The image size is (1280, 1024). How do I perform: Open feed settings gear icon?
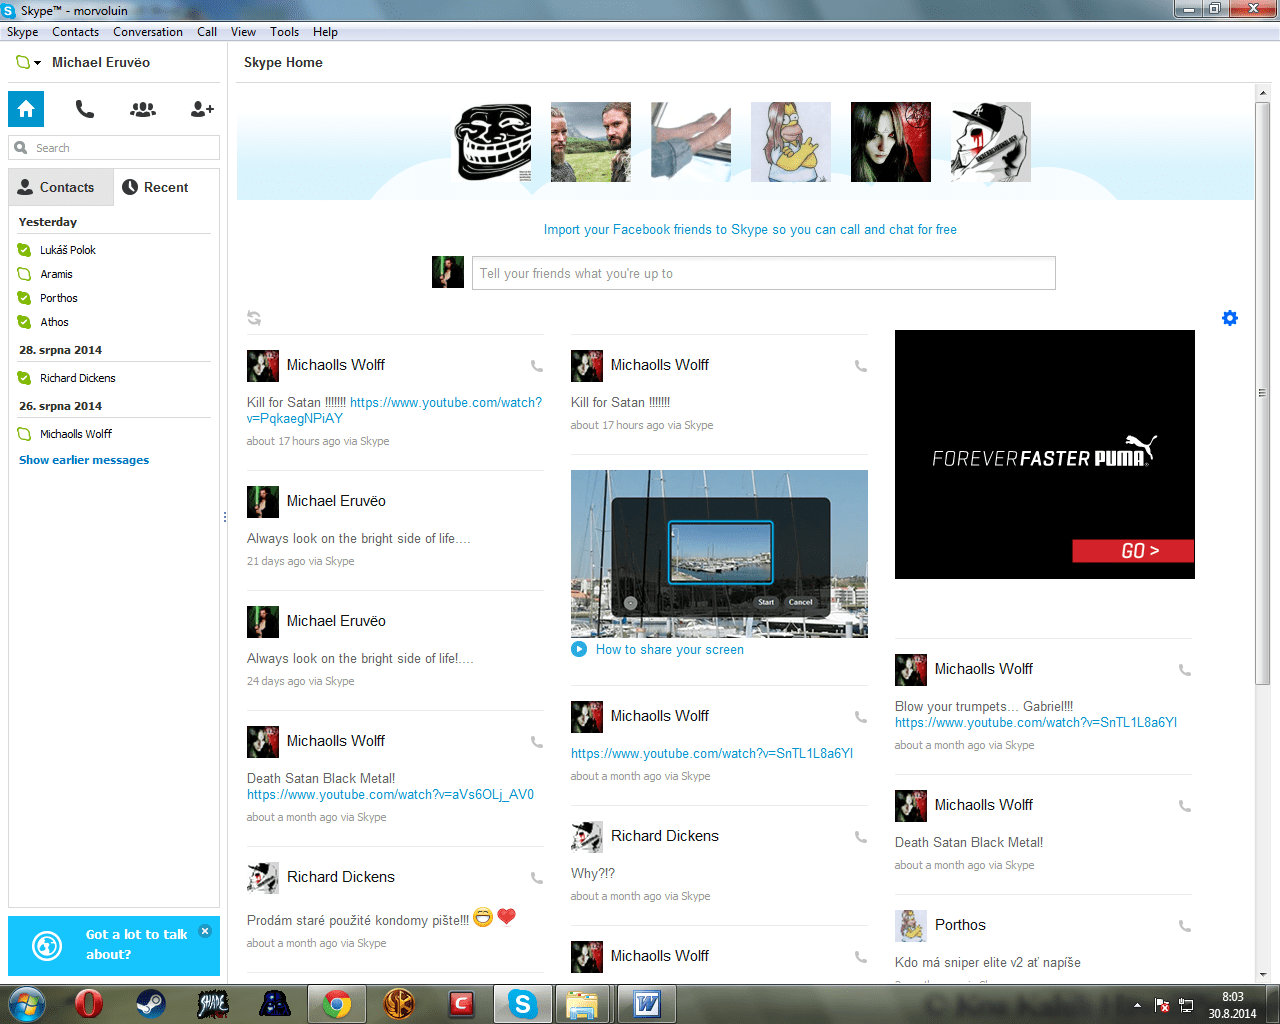pos(1230,318)
